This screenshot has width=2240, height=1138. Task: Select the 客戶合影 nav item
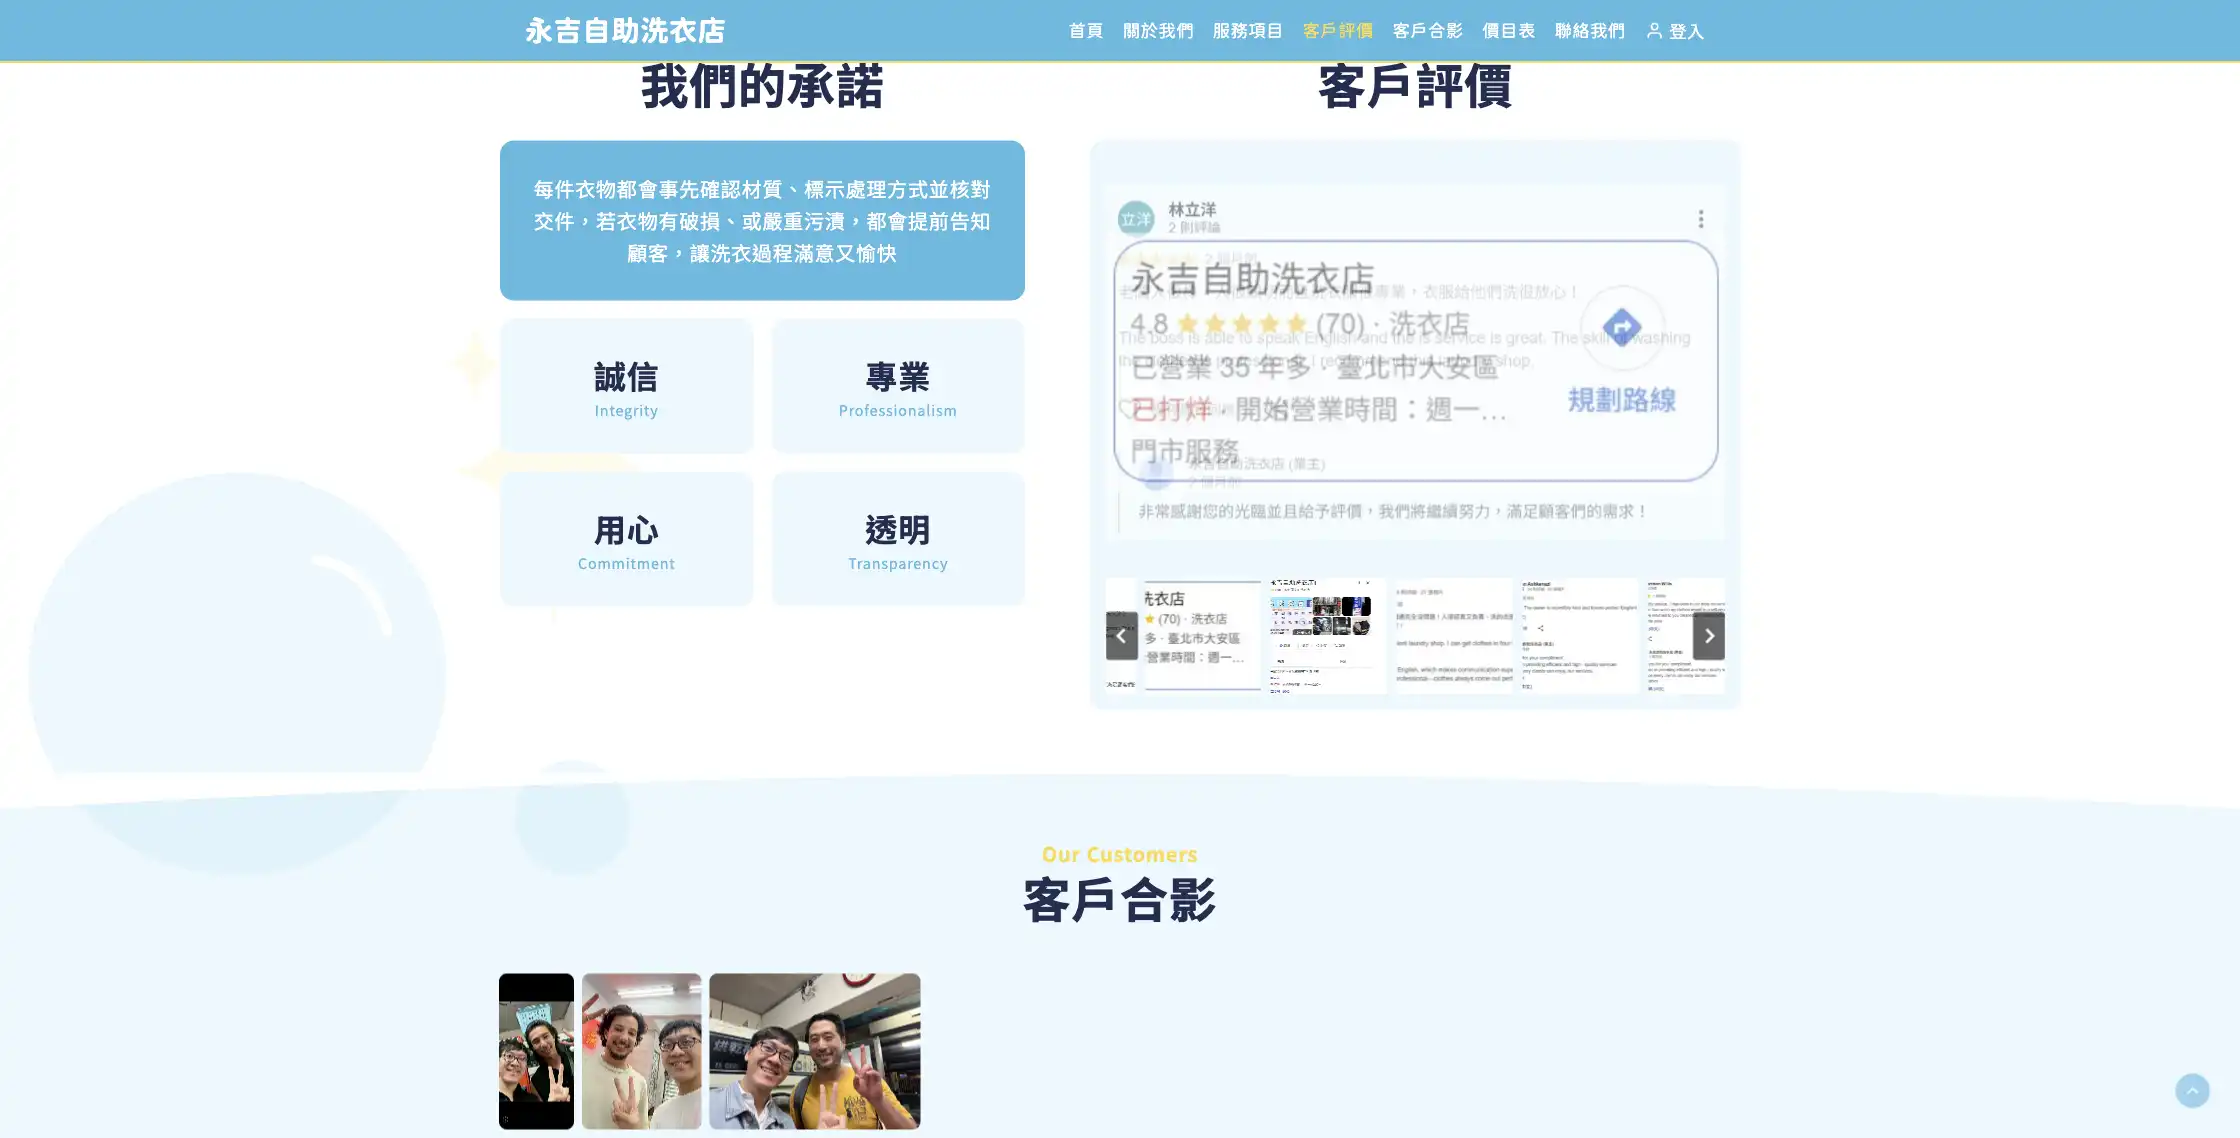coord(1427,30)
